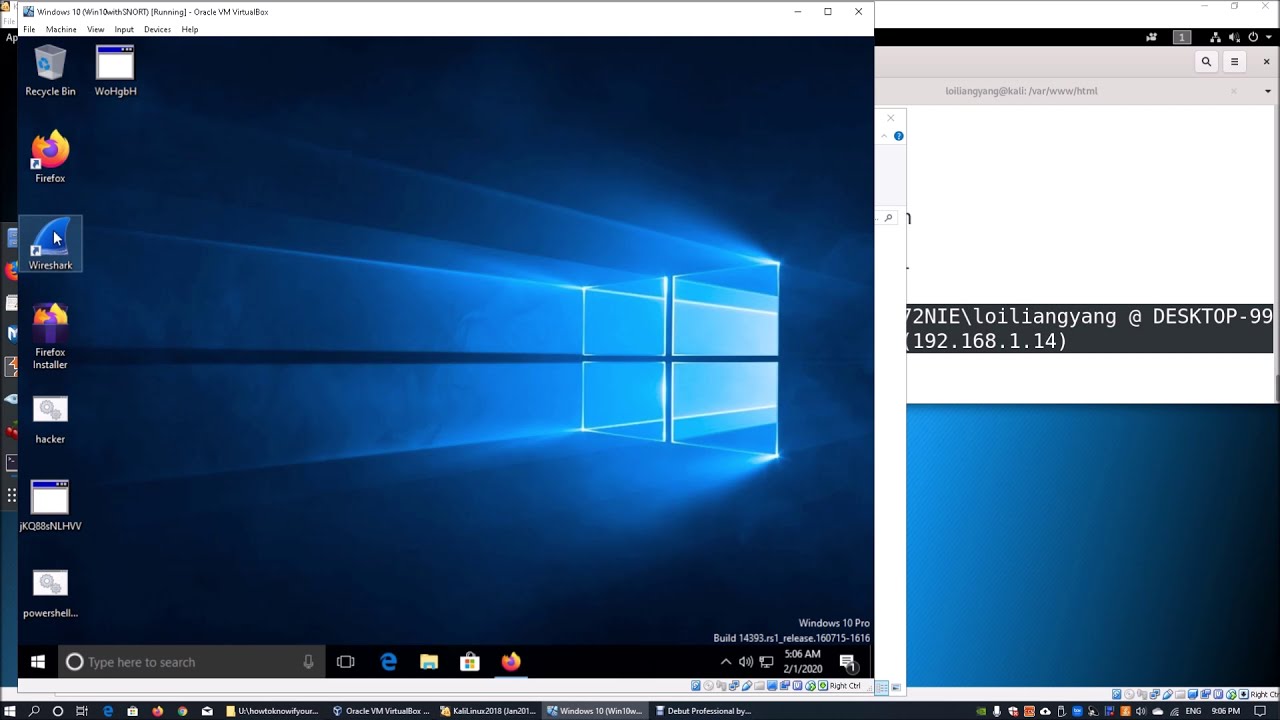Select the Firefox Installer desktop icon

[50, 337]
